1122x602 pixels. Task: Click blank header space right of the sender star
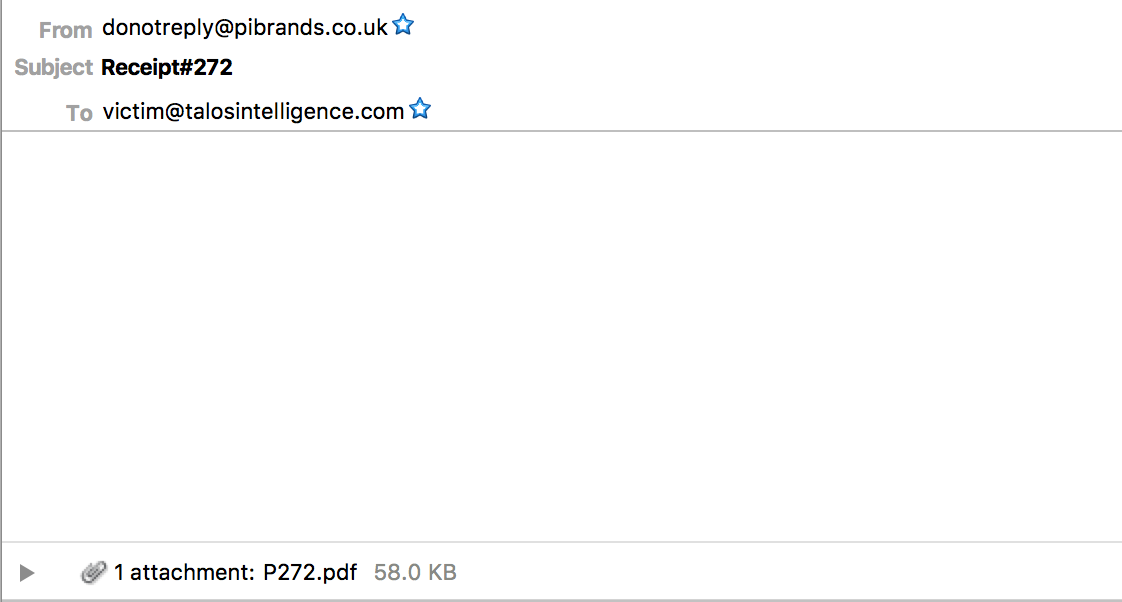point(766,26)
